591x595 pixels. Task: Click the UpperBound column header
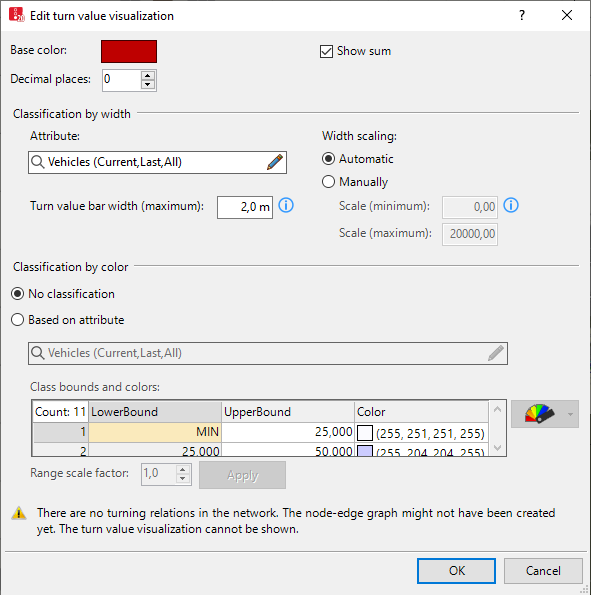288,412
